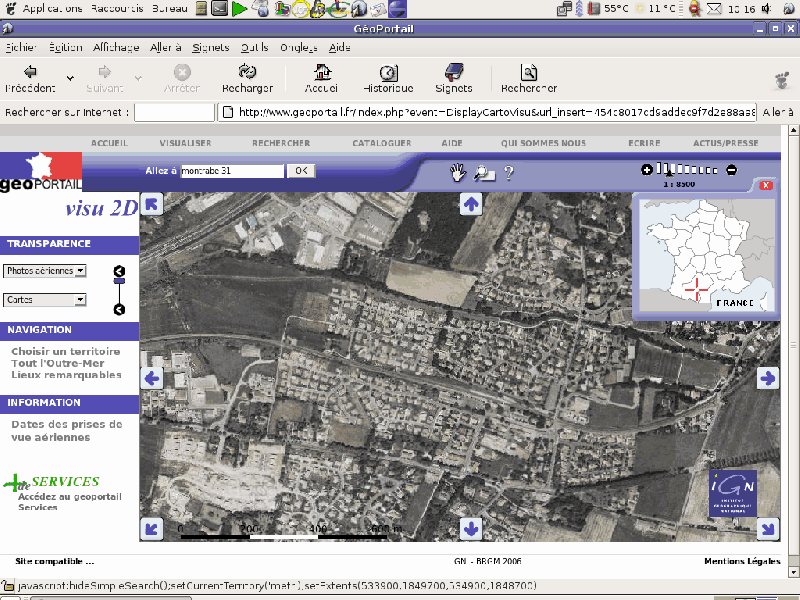Click the Rechercher sur Internet input field
800x600 pixels.
coord(174,112)
